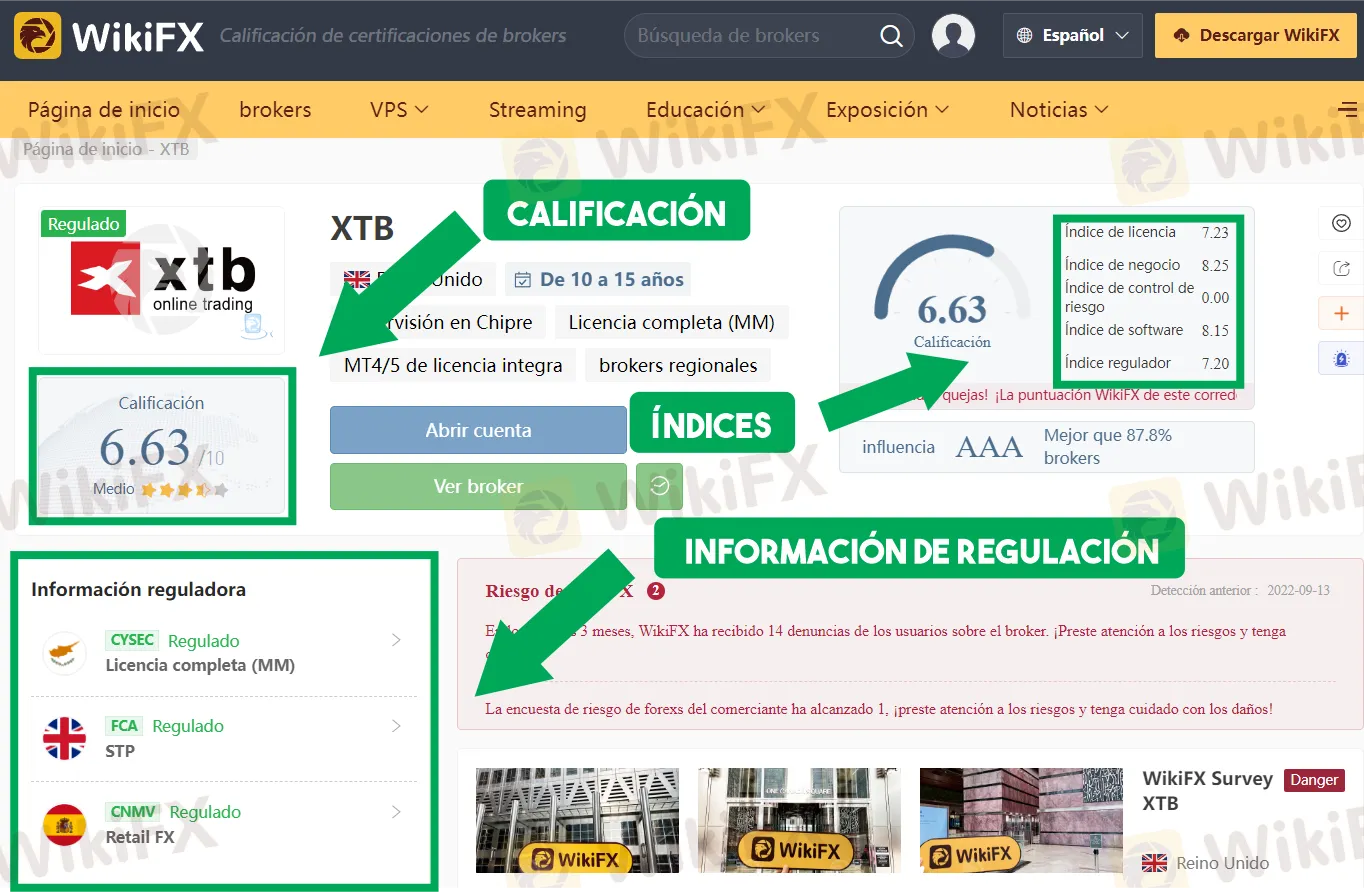The image size is (1364, 892).
Task: Click the Índice de negocio 8.25 row
Action: point(1147,265)
